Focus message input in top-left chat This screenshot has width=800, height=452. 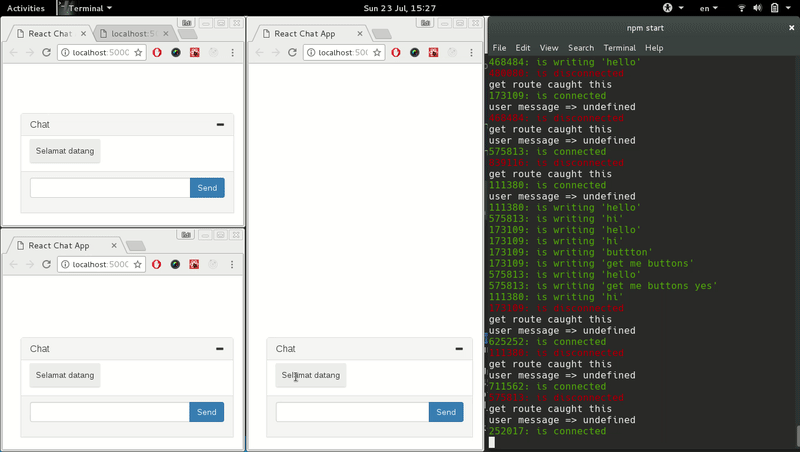[x=110, y=188]
